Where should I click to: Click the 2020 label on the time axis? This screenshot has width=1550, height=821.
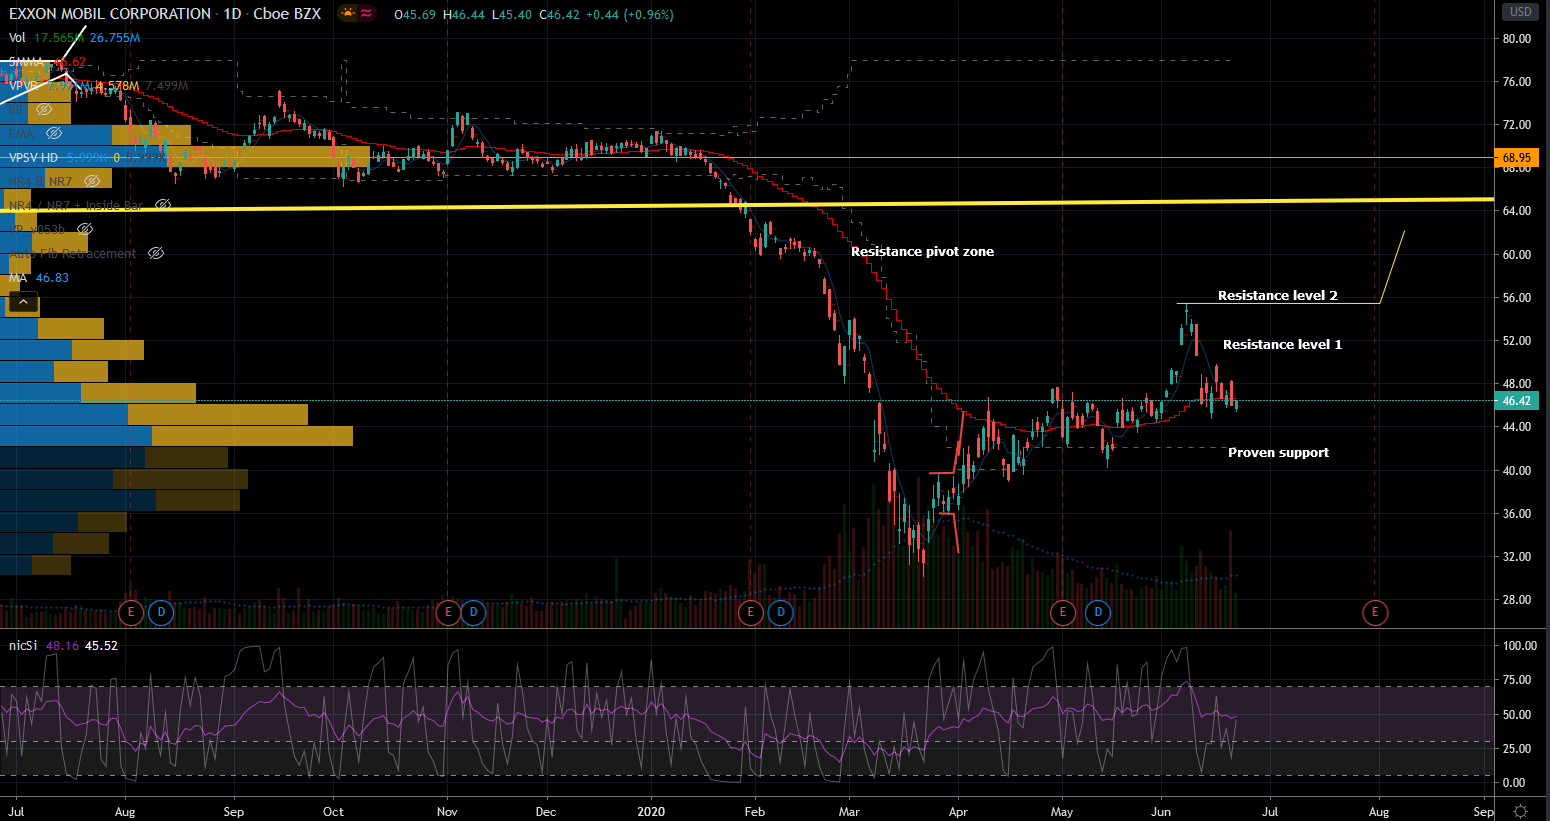pyautogui.click(x=651, y=812)
